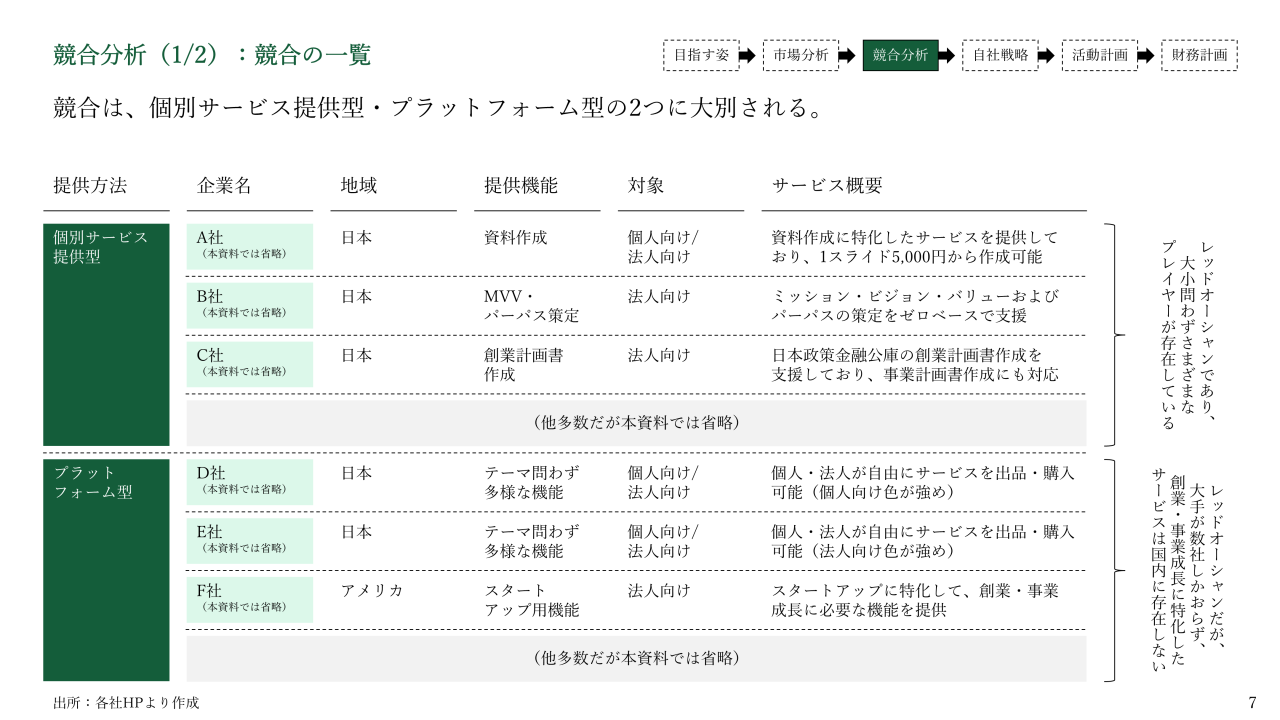This screenshot has width=1280, height=720.
Task: Click the 出所：各社HPより作成 source note
Action: pos(126,703)
